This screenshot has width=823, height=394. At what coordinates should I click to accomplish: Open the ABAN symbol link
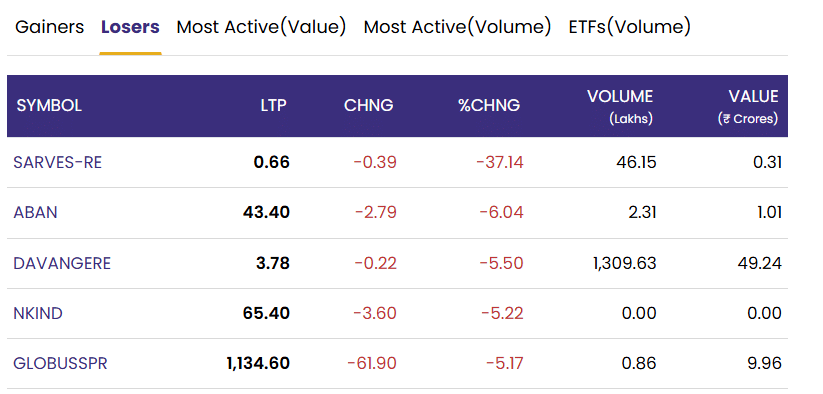35,212
